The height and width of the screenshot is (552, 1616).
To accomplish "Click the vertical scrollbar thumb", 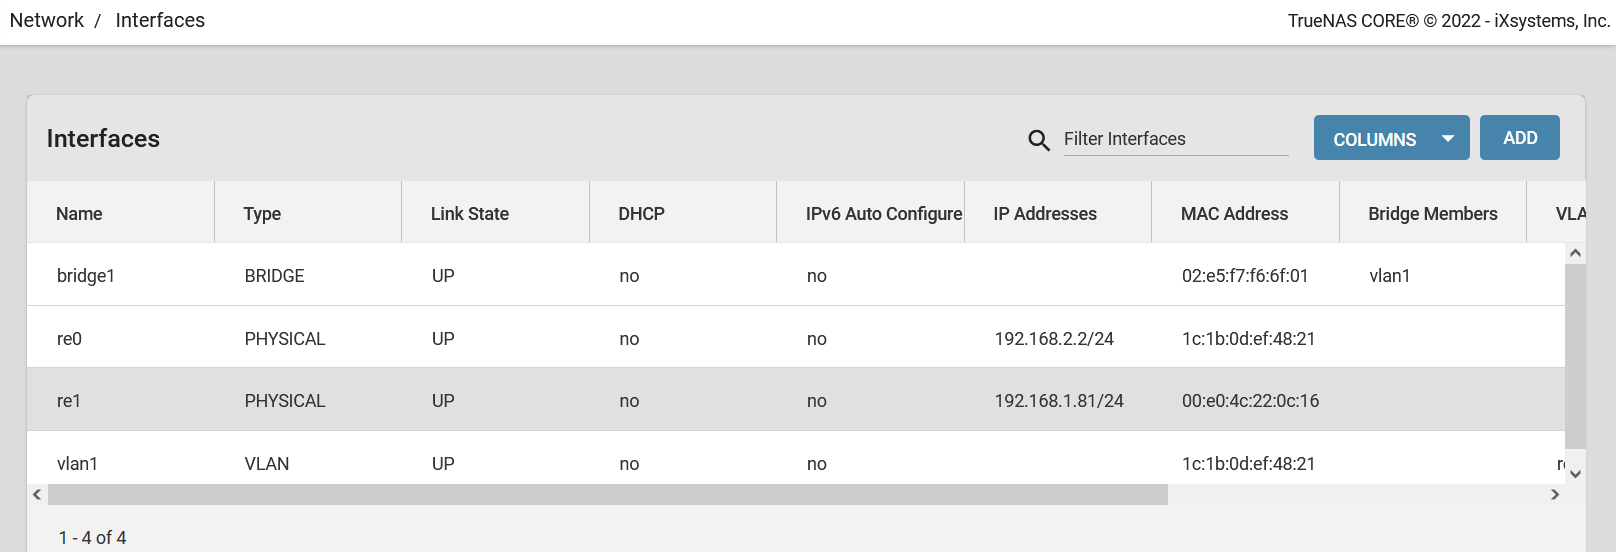I will 1575,356.
